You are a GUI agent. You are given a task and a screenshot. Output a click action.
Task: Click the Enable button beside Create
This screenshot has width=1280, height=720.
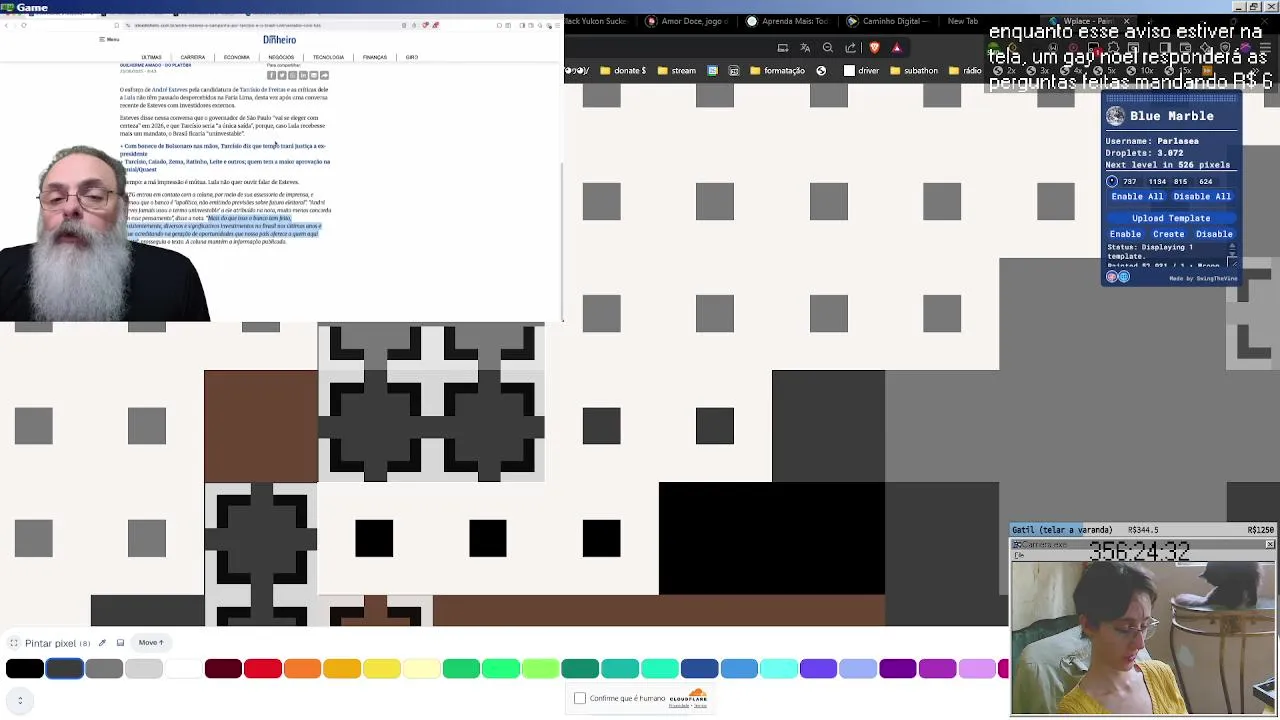1125,234
